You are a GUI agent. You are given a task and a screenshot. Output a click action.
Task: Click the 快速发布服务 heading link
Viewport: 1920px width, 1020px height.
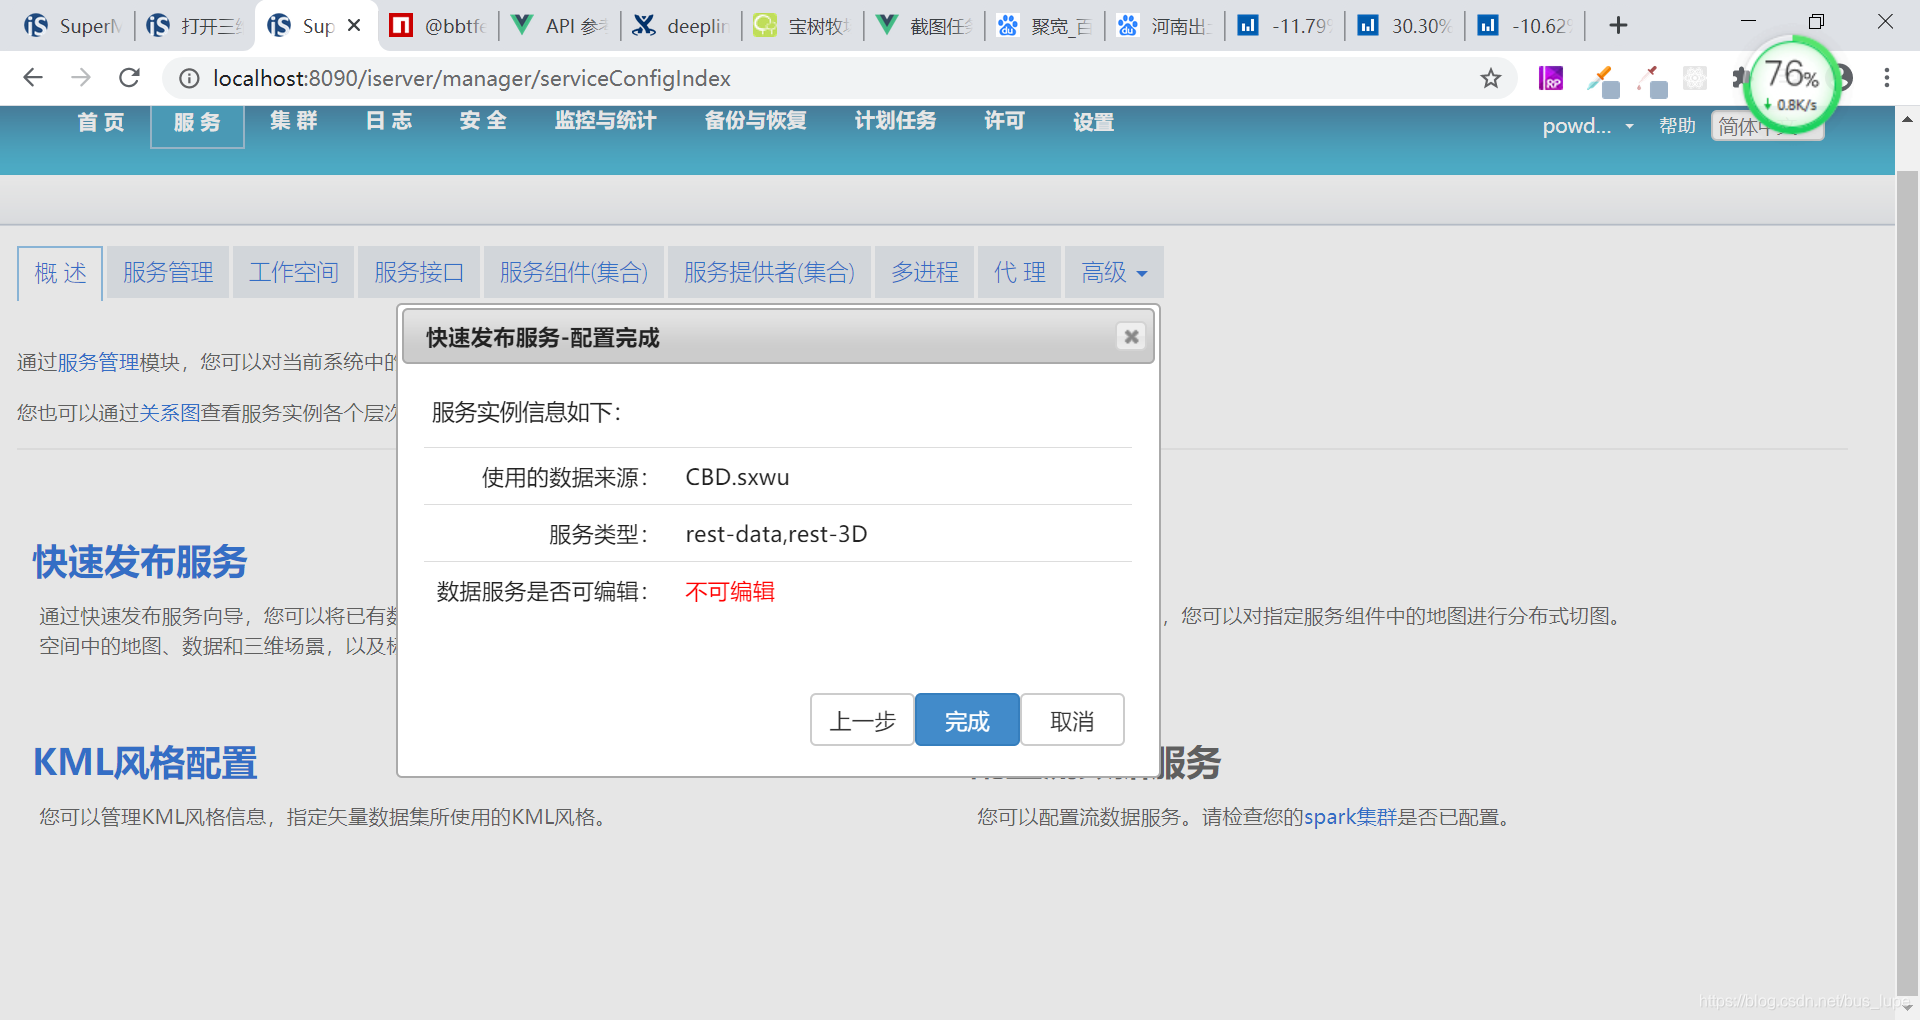pos(140,562)
